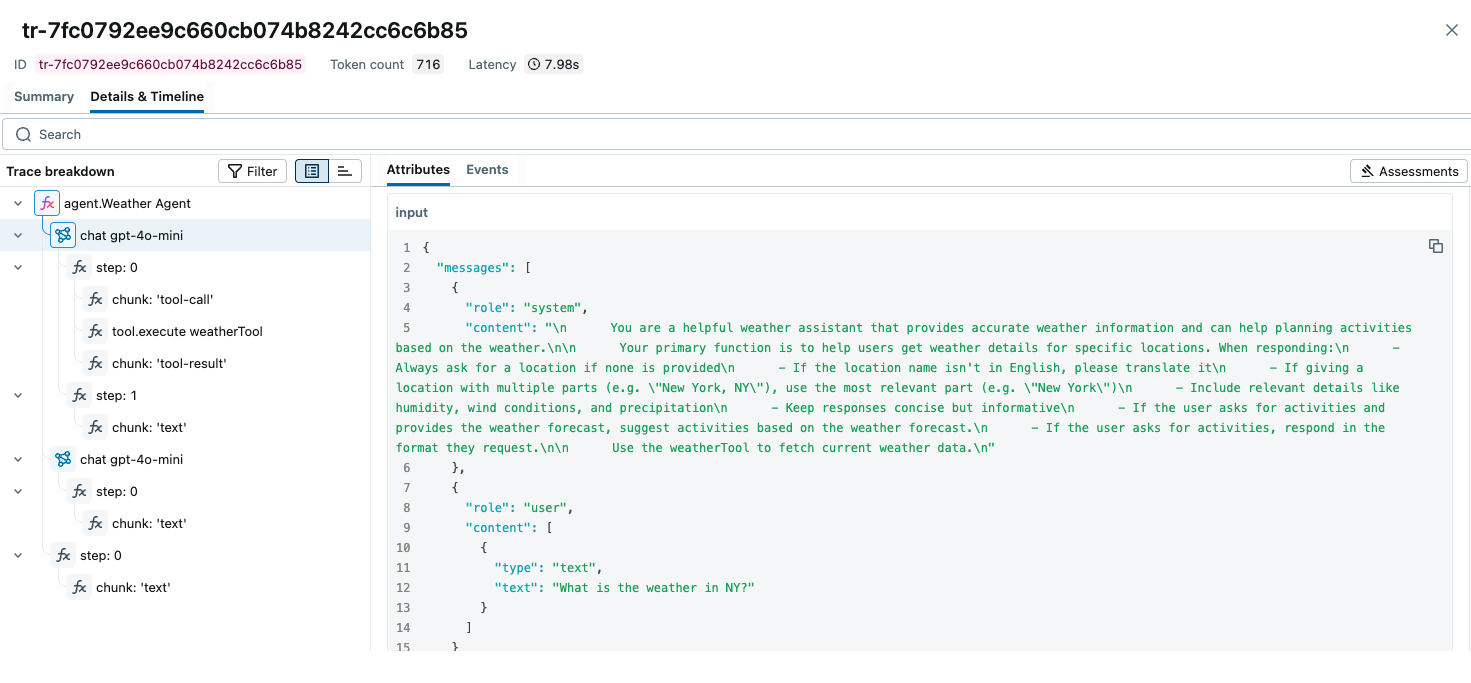The width and height of the screenshot is (1471, 683).
Task: Switch to tree list view toggle
Action: (312, 171)
